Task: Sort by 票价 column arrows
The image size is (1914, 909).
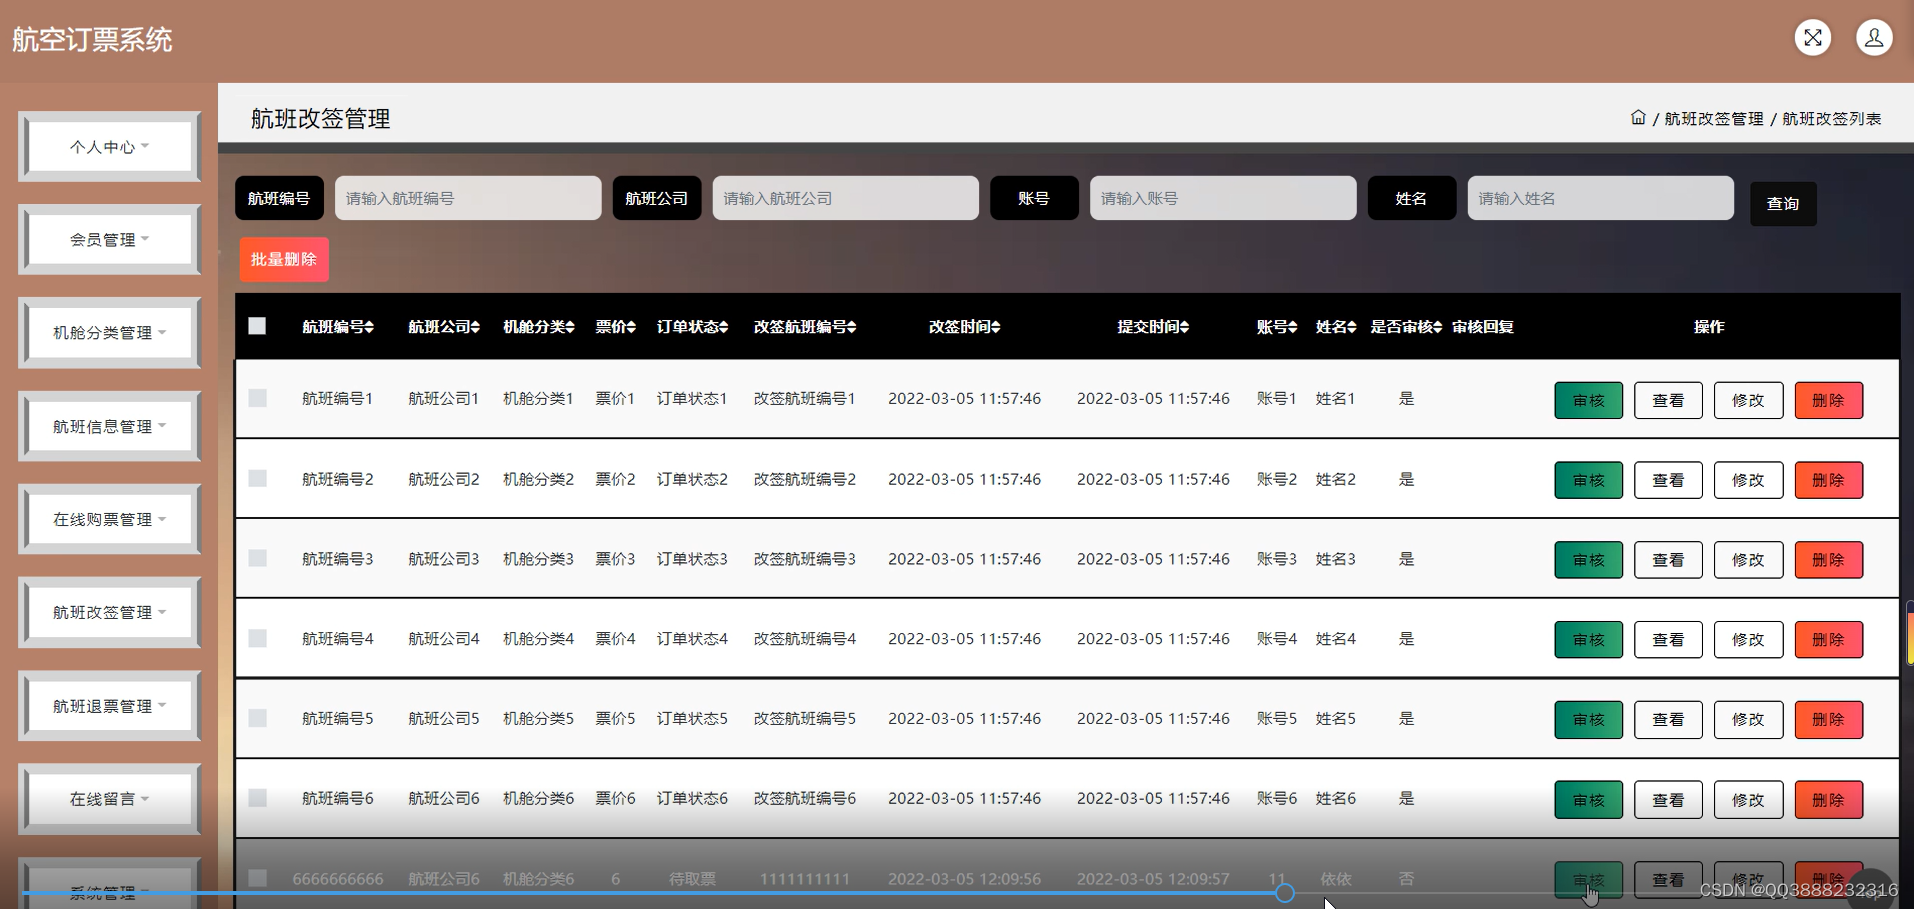Action: pos(631,327)
